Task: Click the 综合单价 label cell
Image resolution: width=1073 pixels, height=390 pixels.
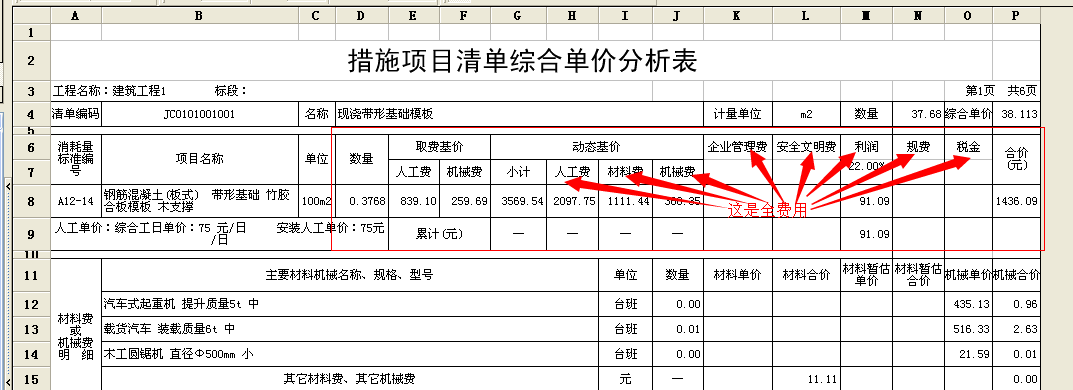Action: 968,114
